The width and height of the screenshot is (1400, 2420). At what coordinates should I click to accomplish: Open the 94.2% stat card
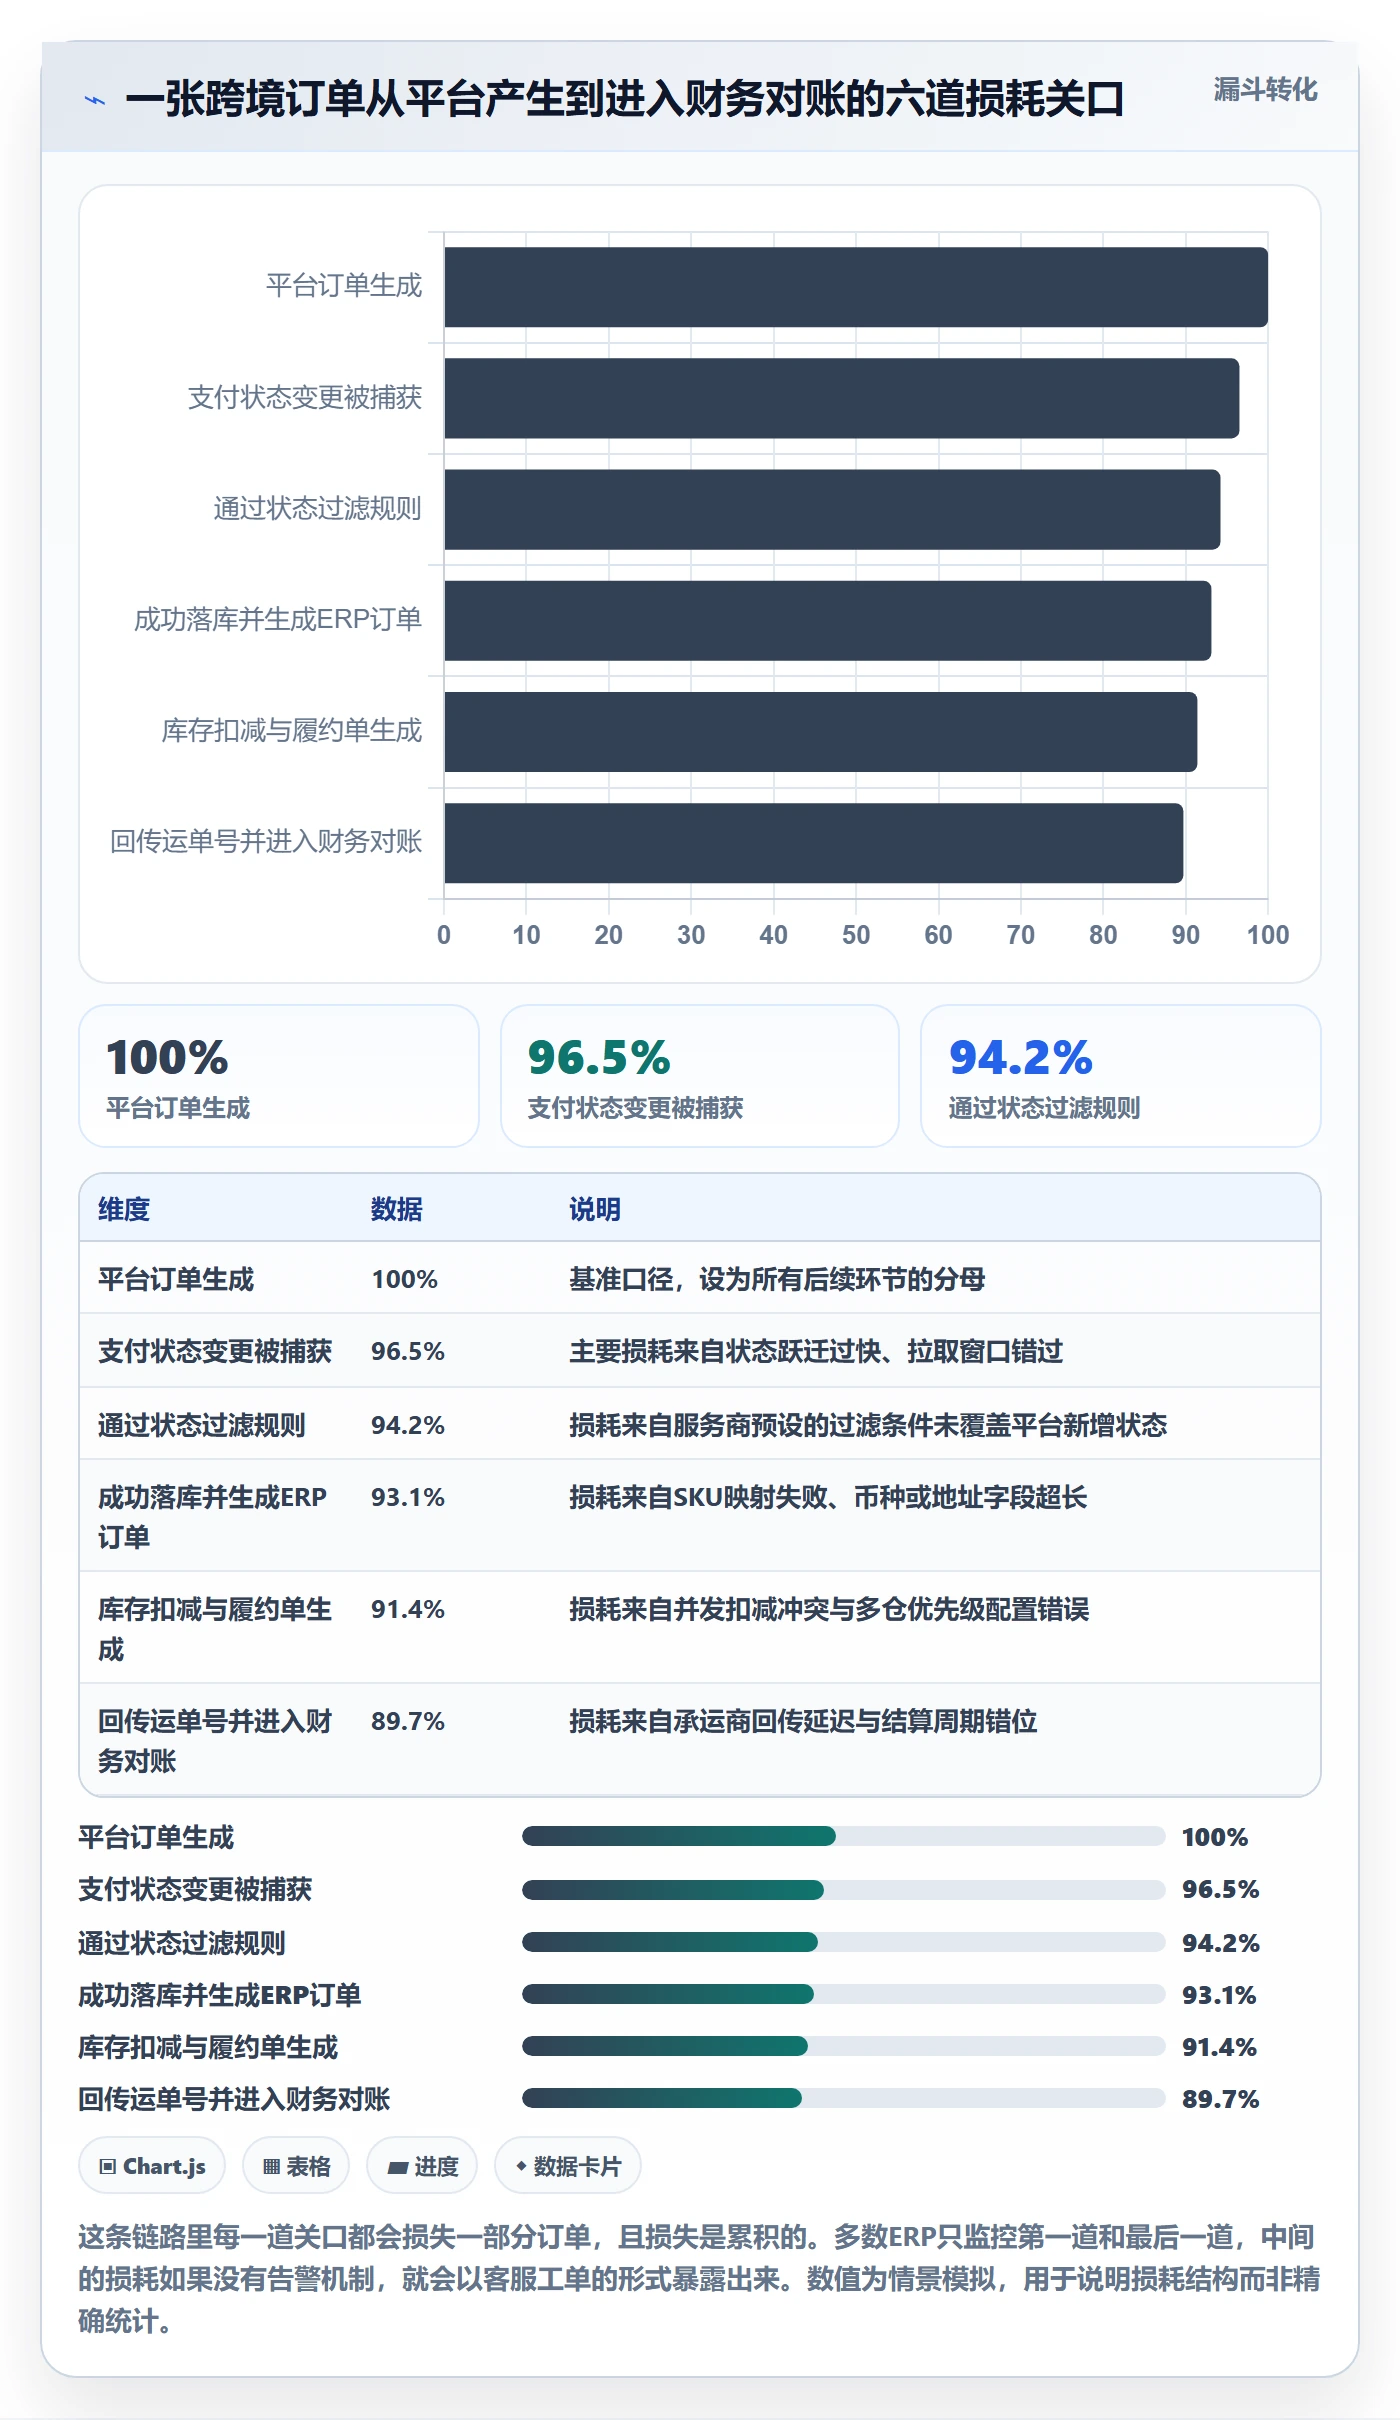pyautogui.click(x=1121, y=1076)
